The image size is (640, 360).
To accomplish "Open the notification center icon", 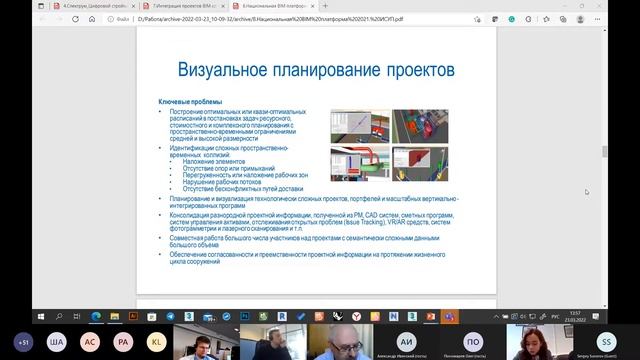I will click(596, 316).
